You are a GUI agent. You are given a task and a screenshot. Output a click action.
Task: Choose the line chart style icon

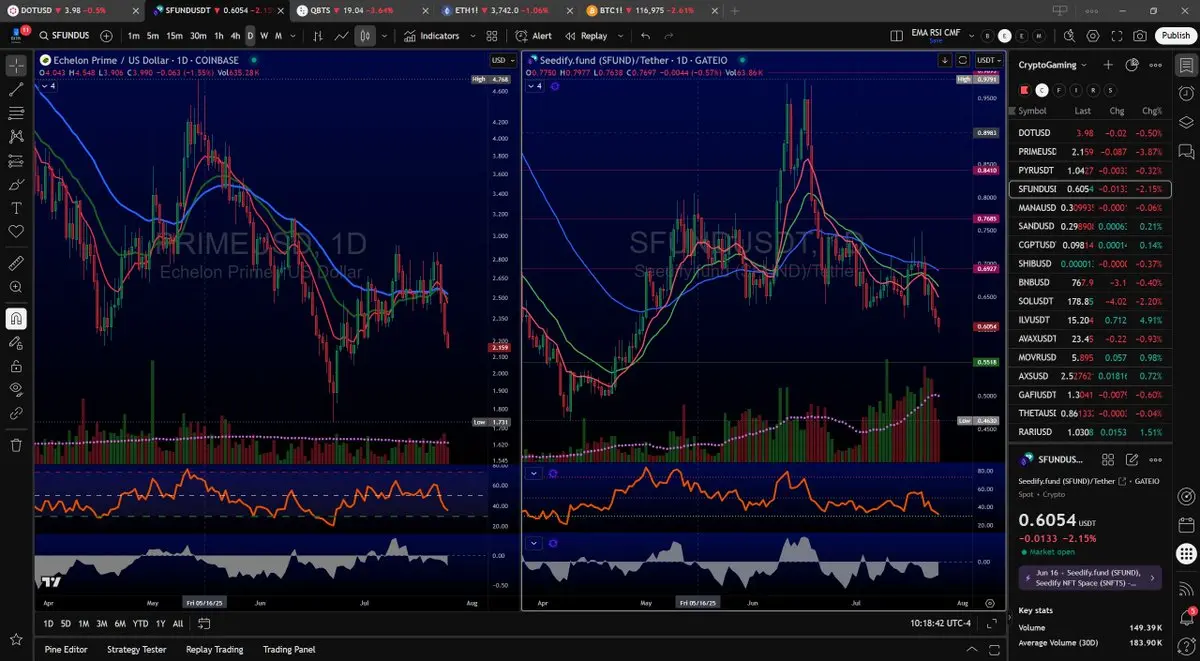coord(342,36)
